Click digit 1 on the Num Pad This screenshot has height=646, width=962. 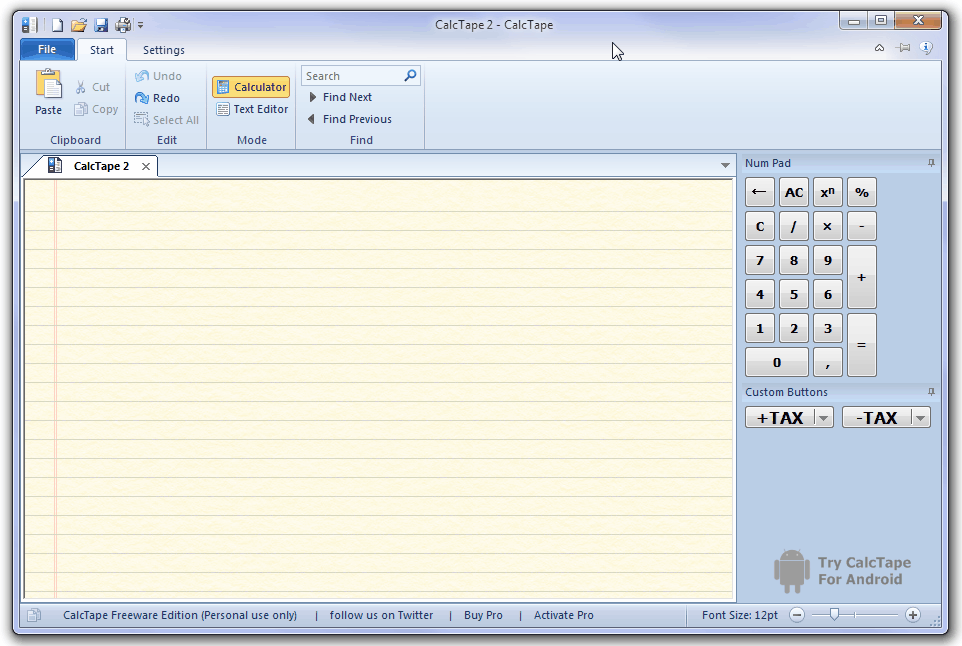click(x=760, y=328)
